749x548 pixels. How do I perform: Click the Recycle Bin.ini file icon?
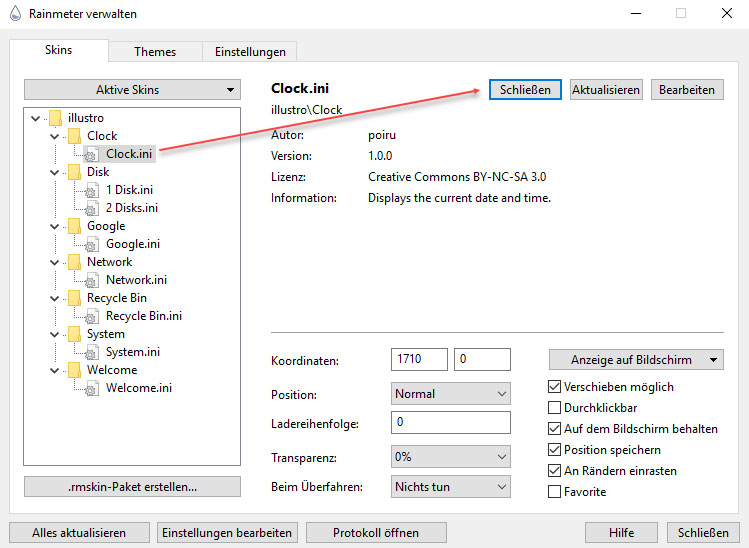(92, 316)
